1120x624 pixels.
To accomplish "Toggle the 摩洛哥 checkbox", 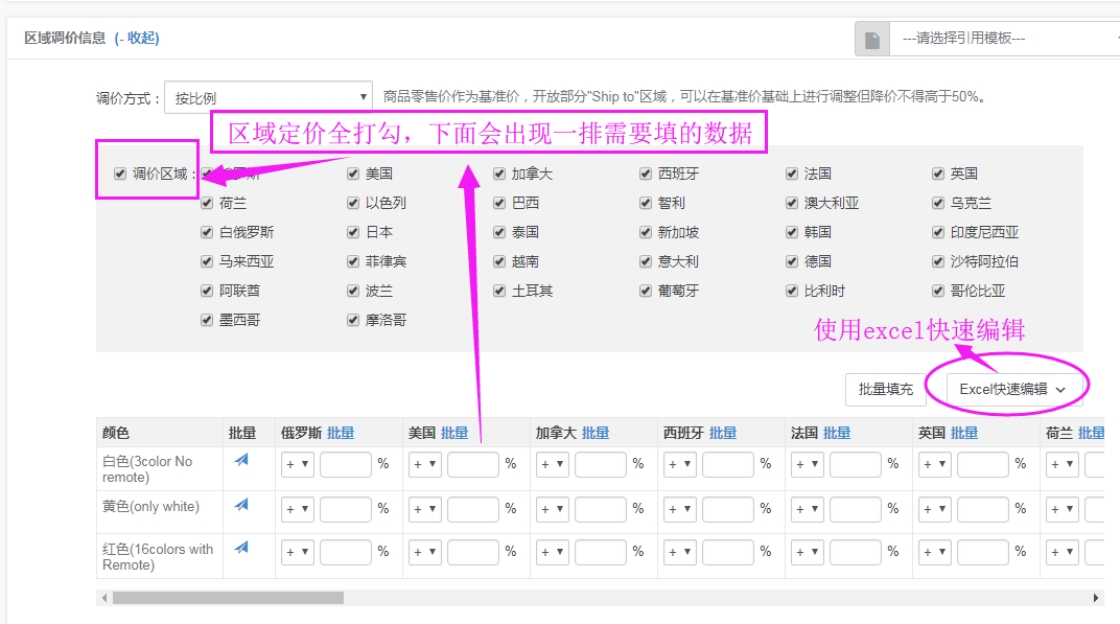I will click(x=353, y=320).
